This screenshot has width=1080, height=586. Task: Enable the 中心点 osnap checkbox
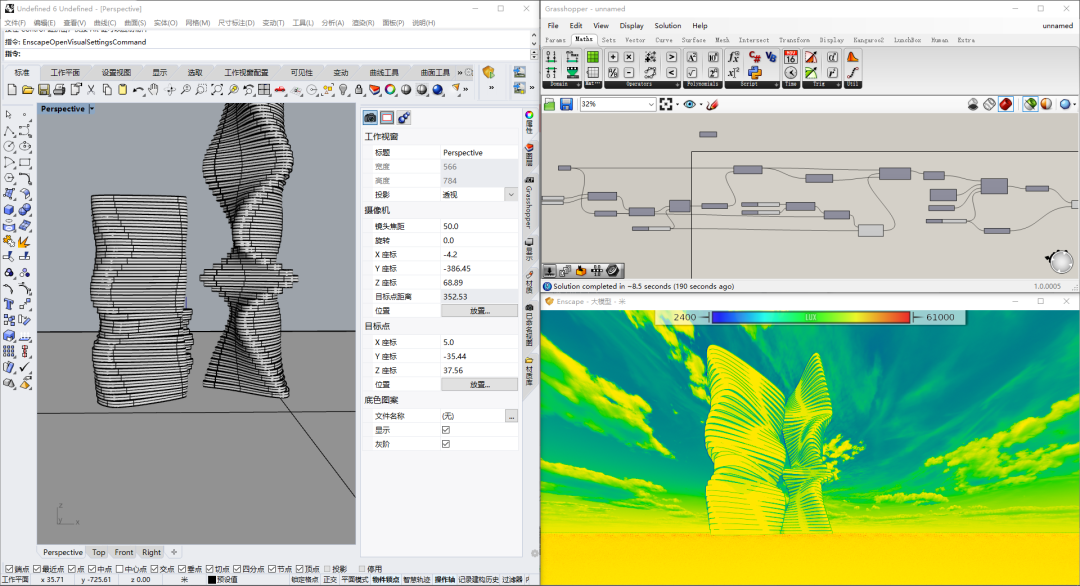[x=120, y=569]
